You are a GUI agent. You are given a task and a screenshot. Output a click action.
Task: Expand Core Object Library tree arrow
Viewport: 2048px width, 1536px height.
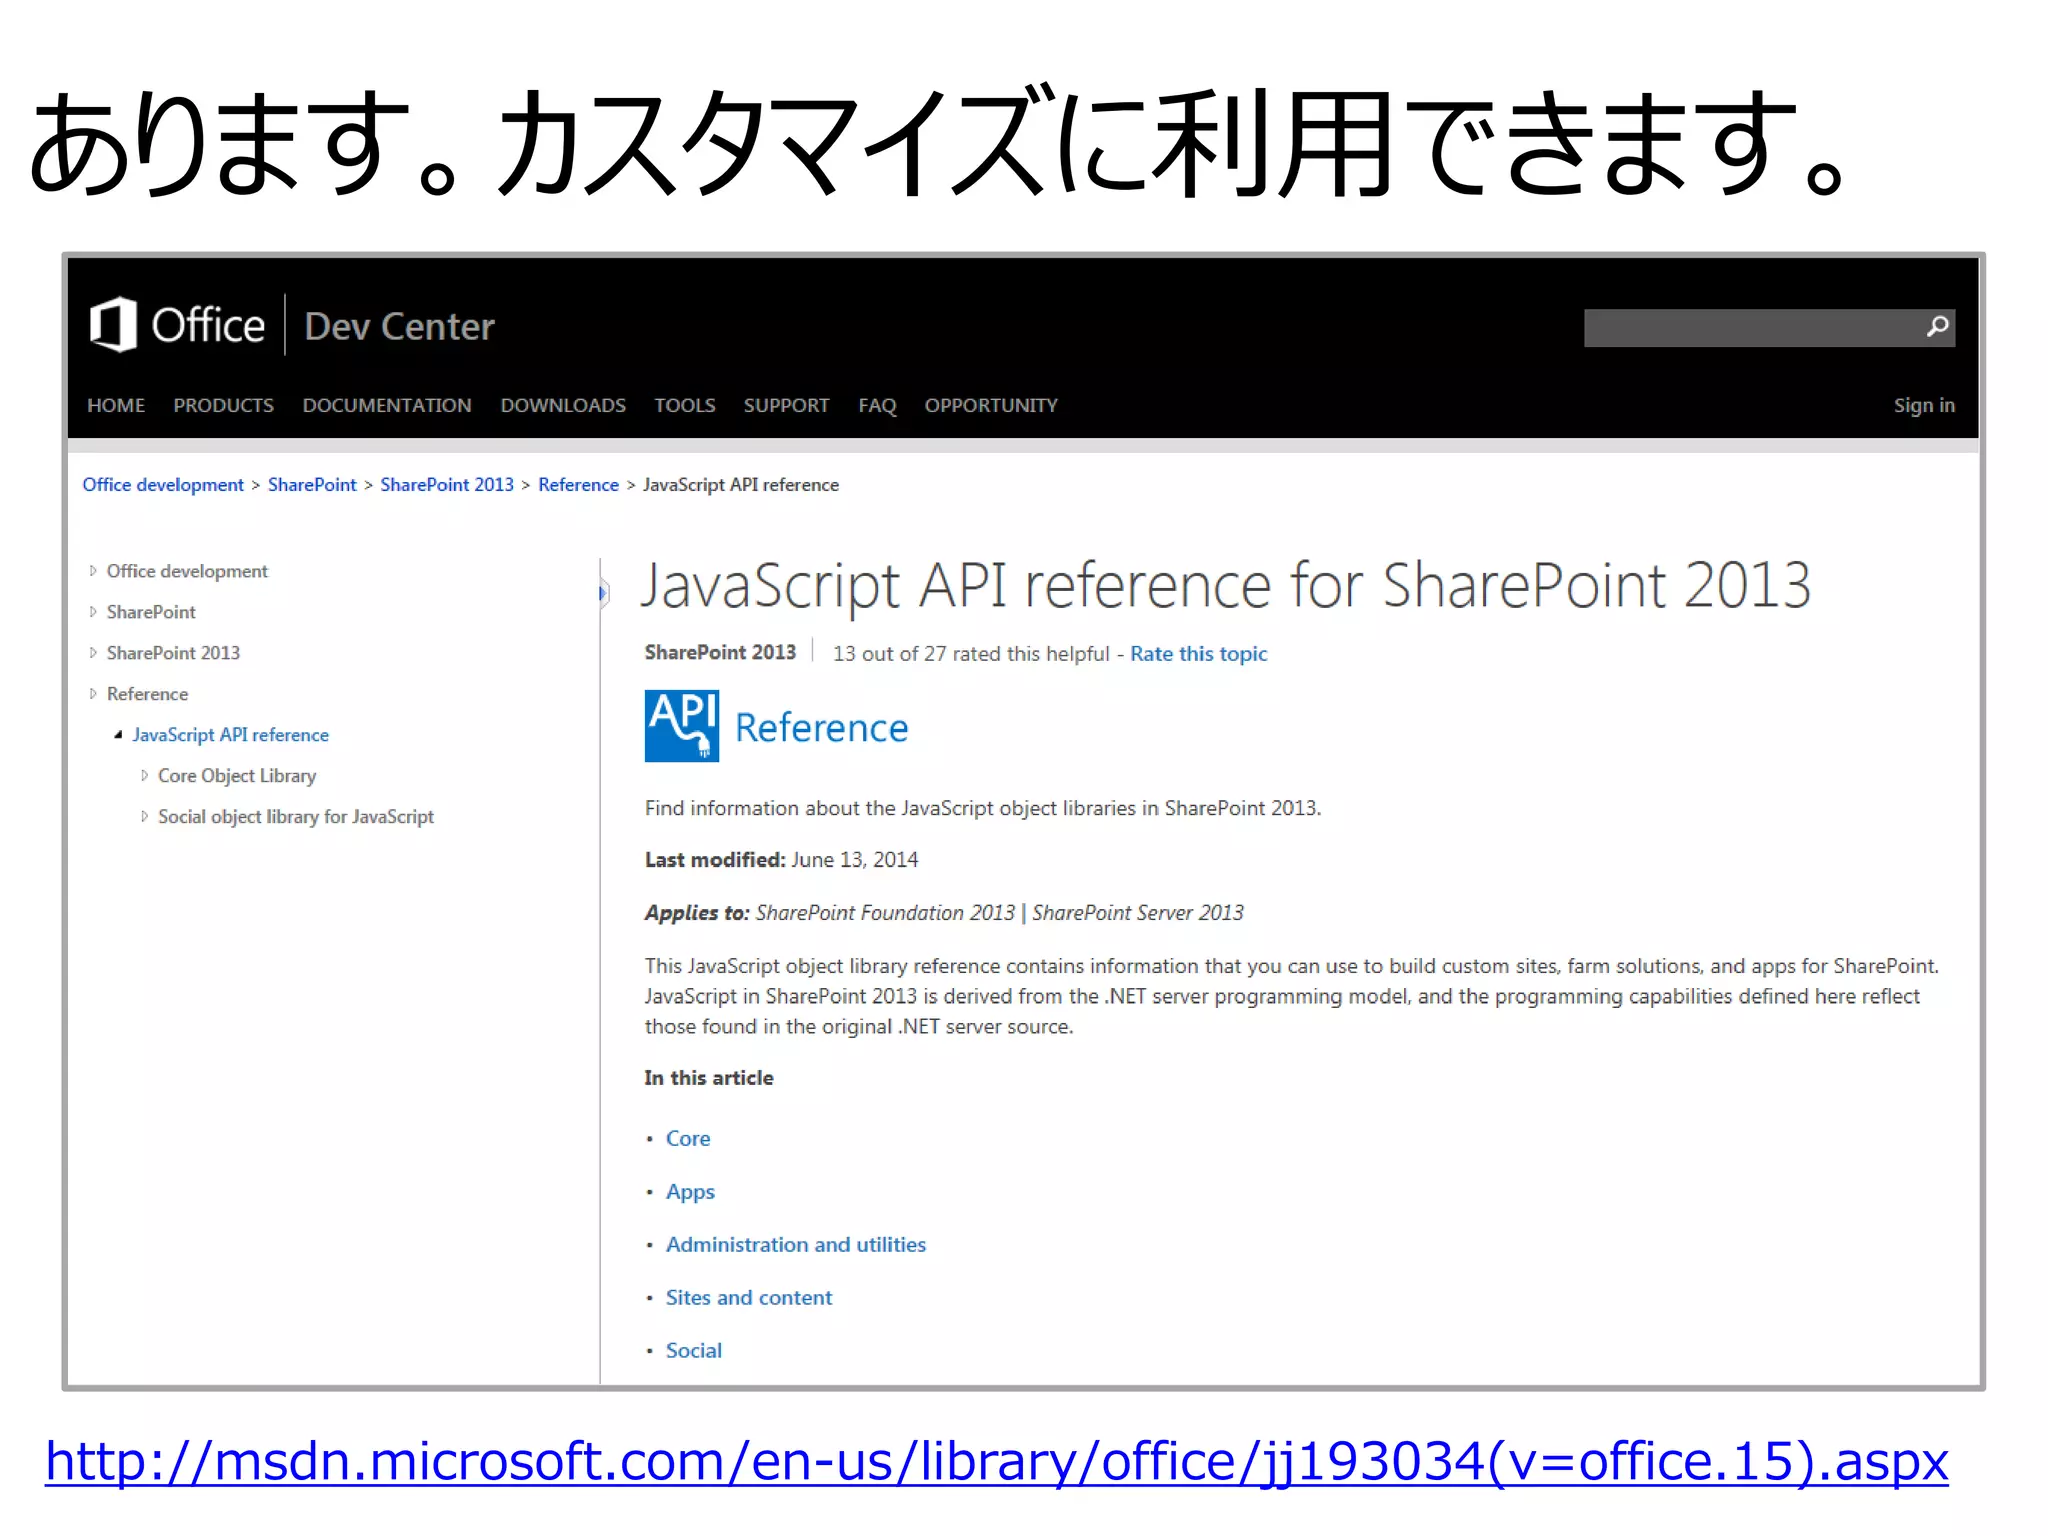144,776
